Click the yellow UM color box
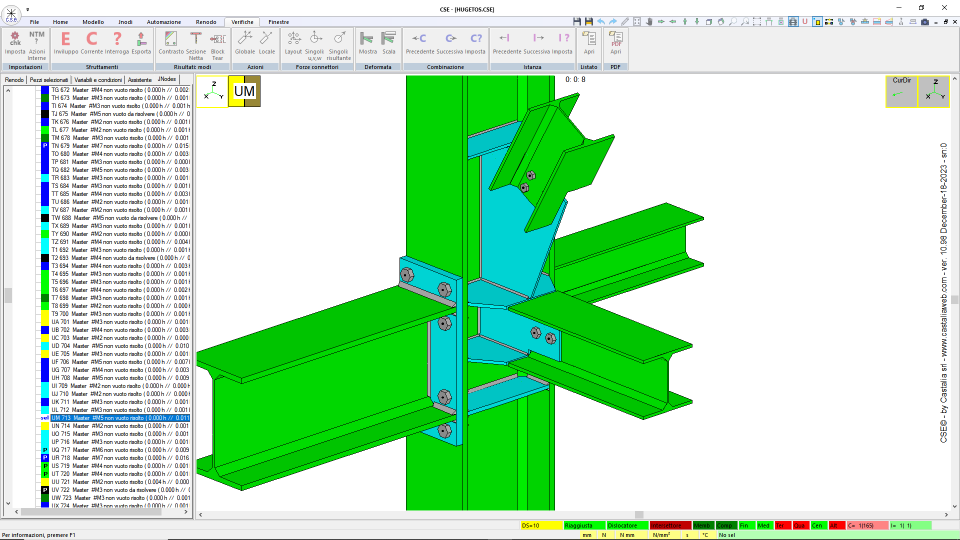 coord(244,91)
